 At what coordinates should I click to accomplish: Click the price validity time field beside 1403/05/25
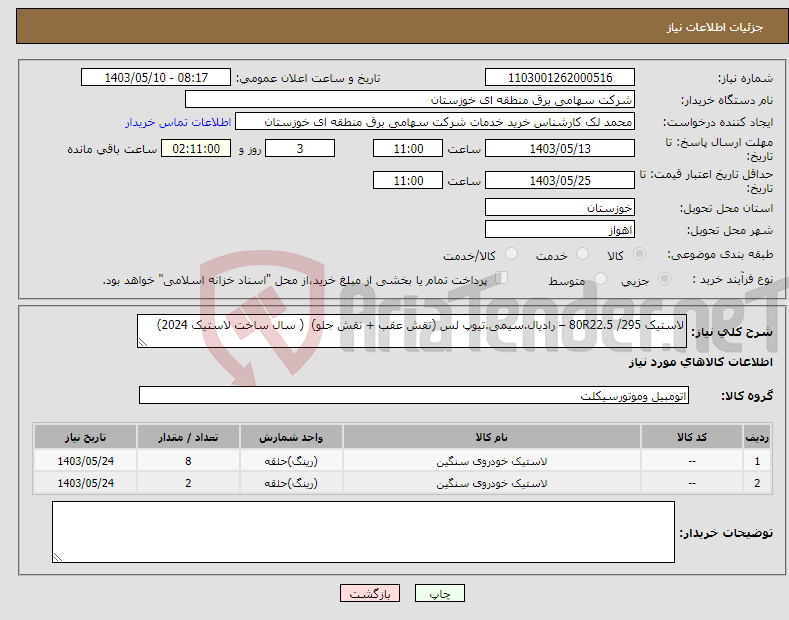408,180
